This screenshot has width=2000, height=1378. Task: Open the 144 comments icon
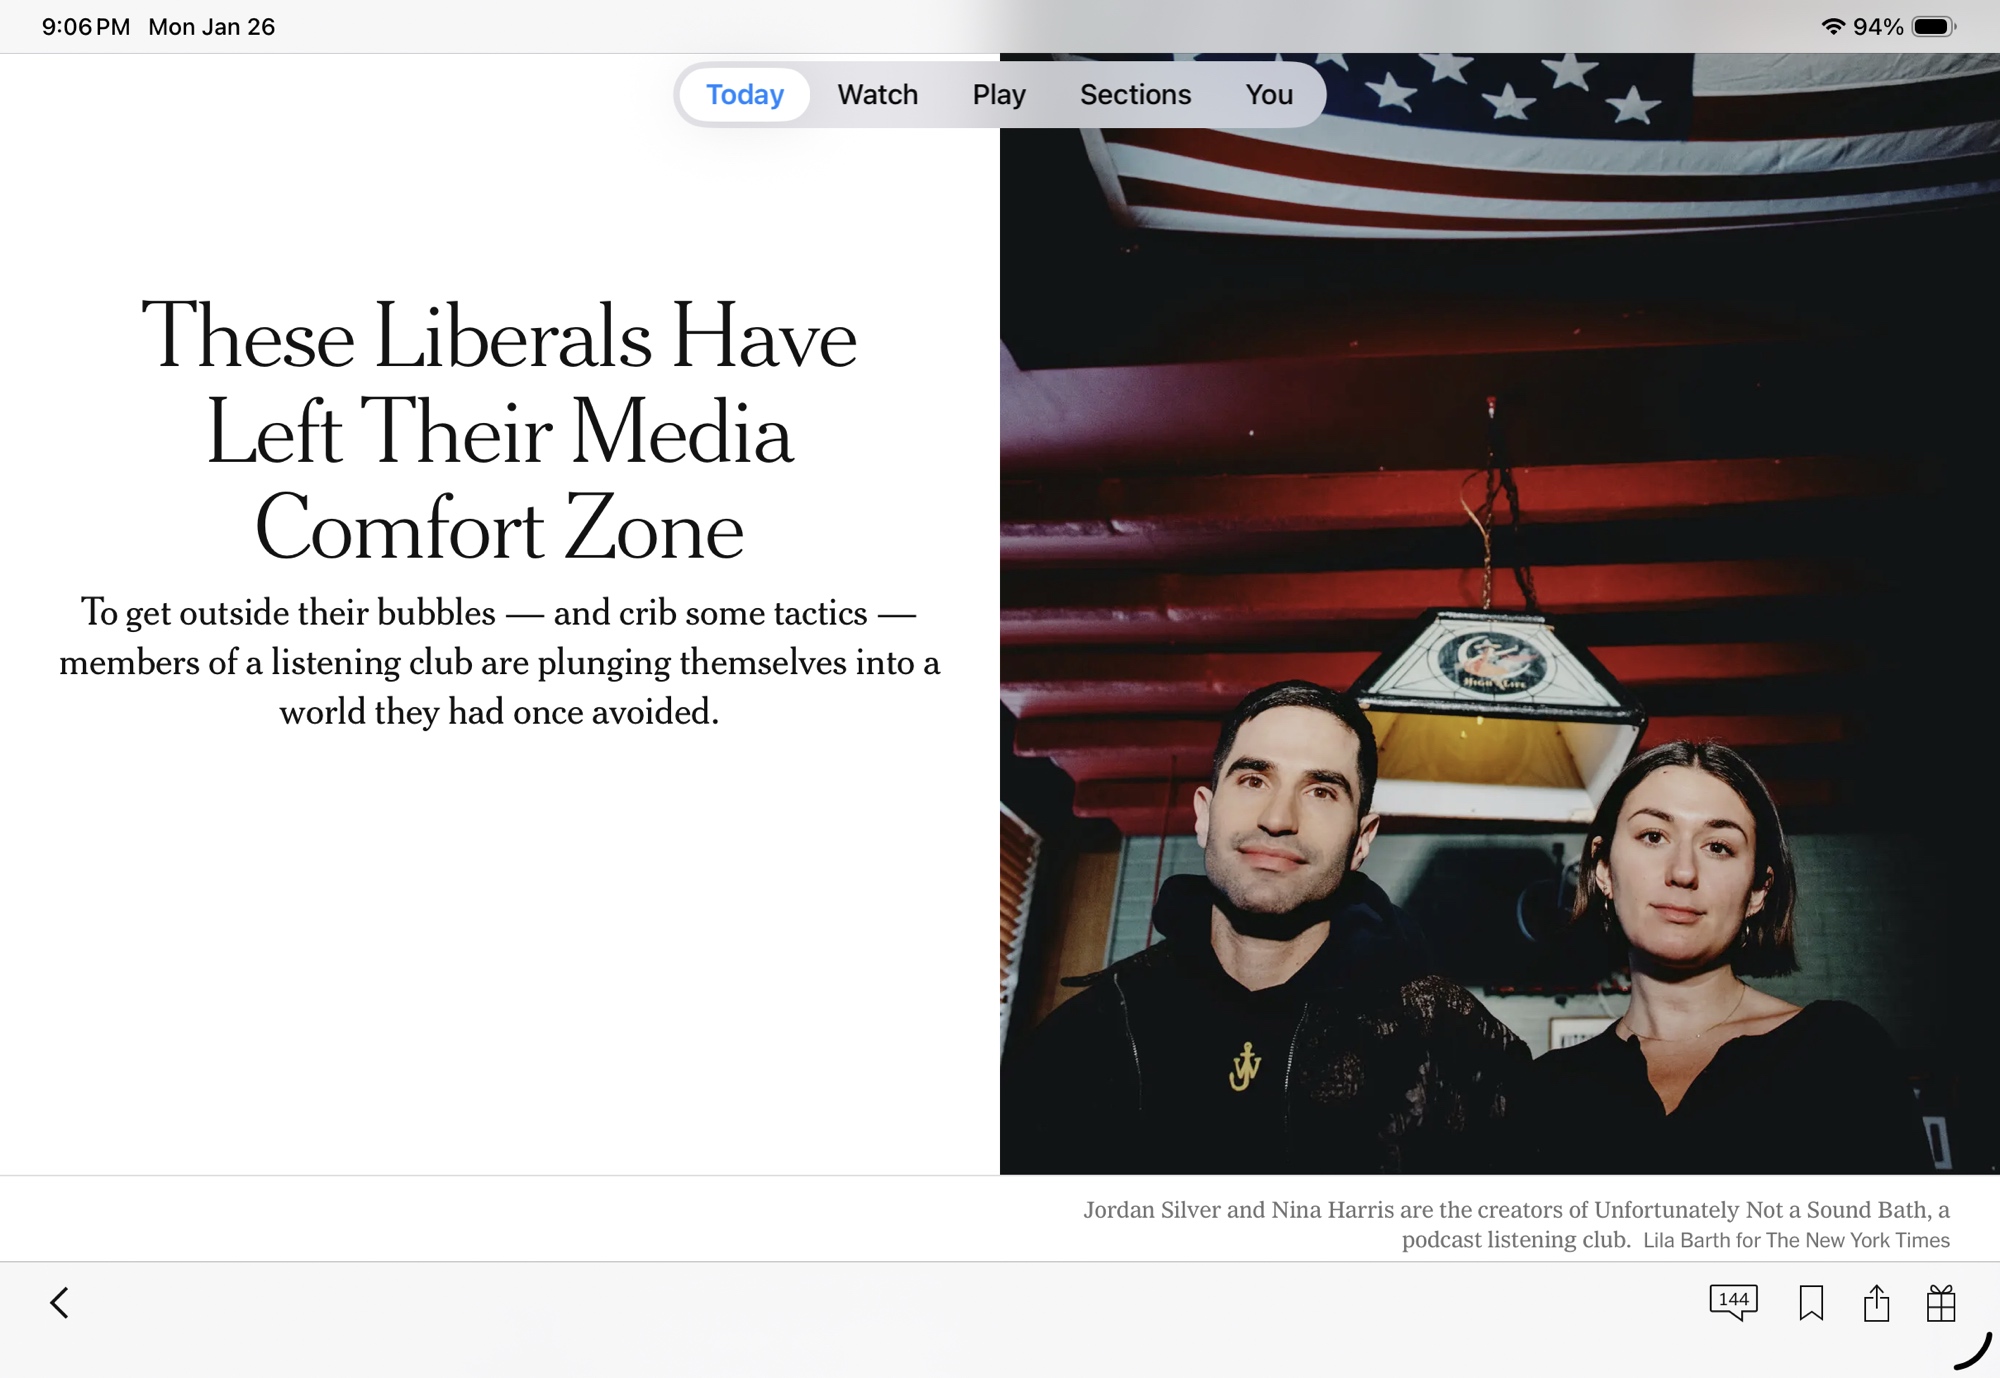(x=1733, y=1302)
